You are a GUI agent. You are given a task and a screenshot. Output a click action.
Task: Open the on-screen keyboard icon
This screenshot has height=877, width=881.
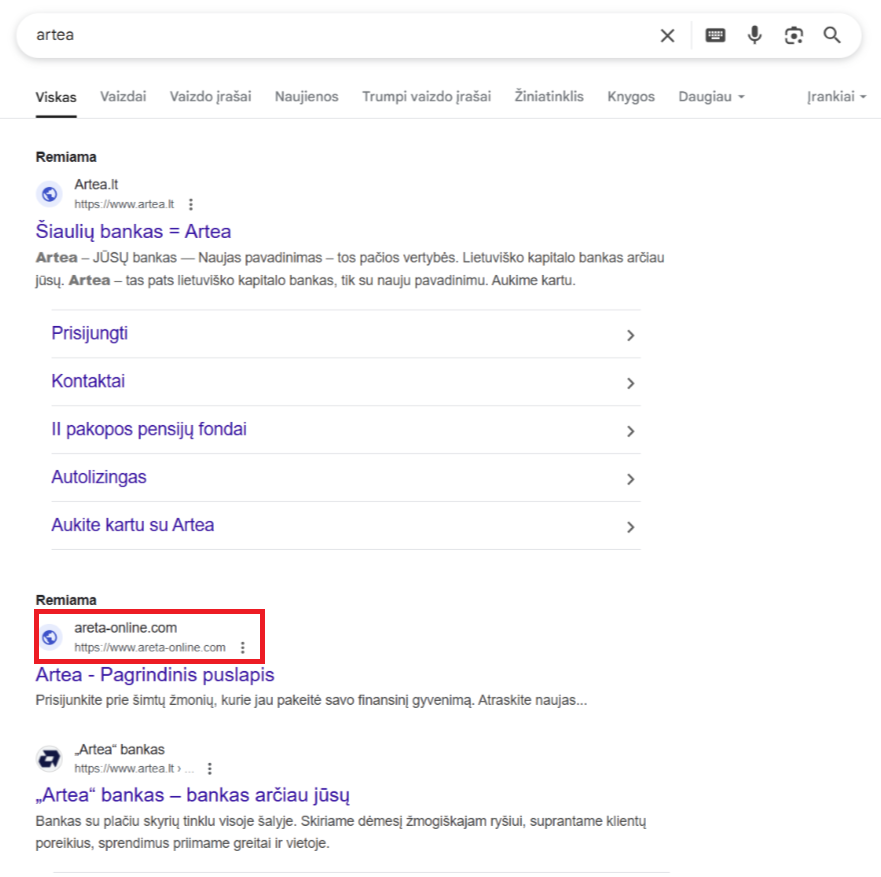tap(715, 35)
